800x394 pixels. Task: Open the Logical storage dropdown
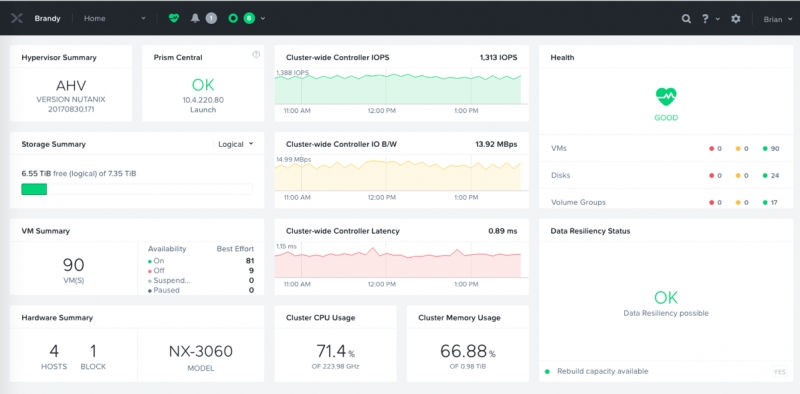click(x=235, y=144)
